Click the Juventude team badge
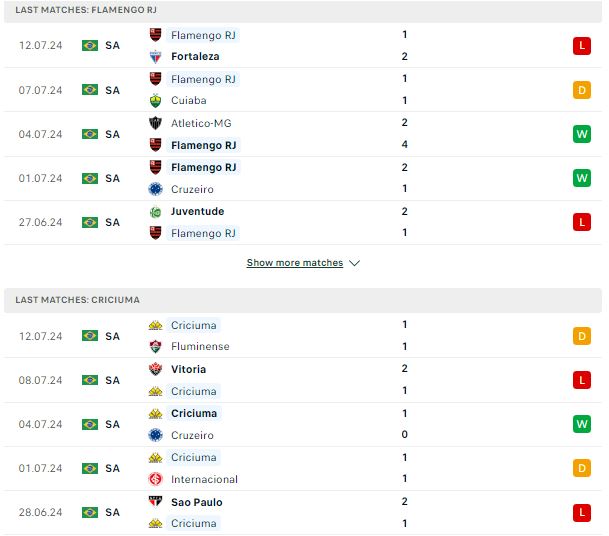This screenshot has height=536, width=609. click(155, 212)
